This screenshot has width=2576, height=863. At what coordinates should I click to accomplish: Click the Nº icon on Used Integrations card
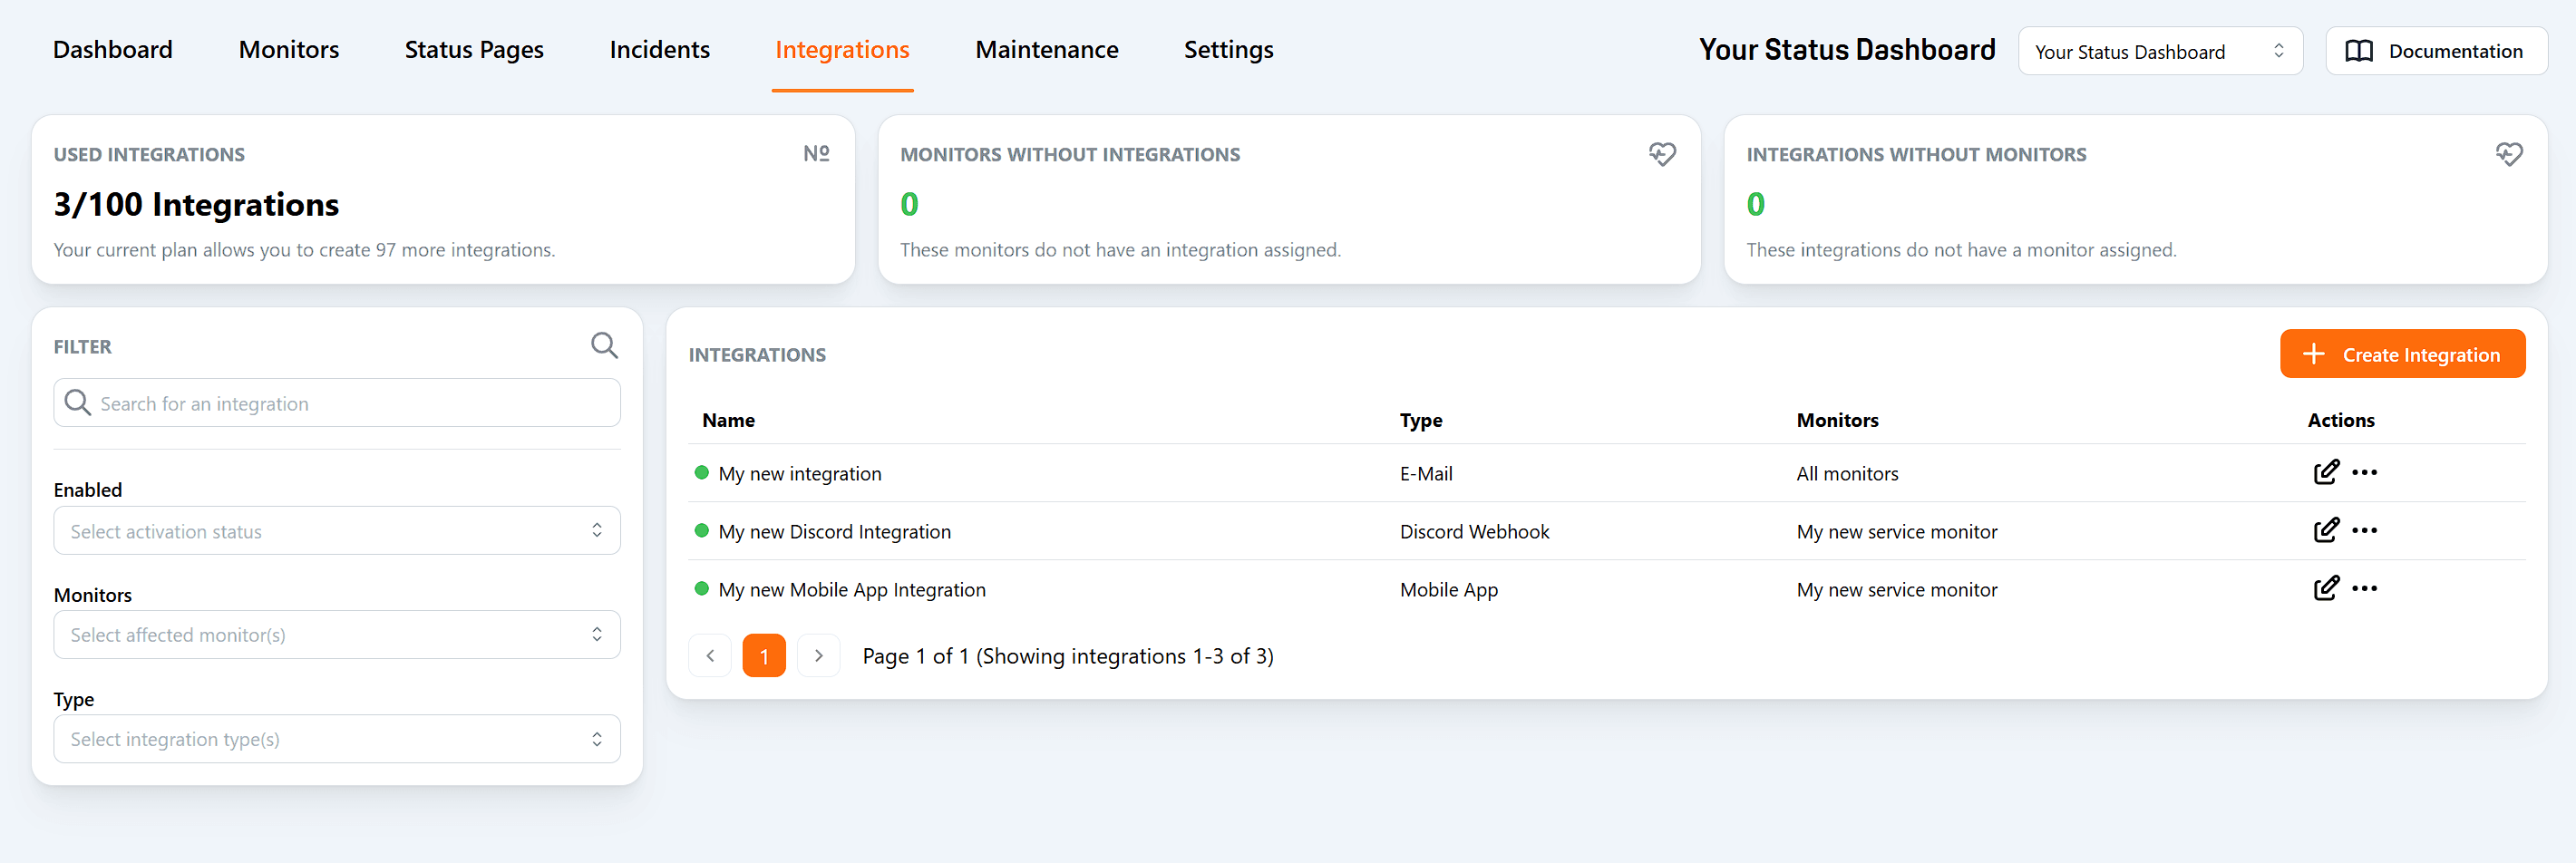pos(816,153)
